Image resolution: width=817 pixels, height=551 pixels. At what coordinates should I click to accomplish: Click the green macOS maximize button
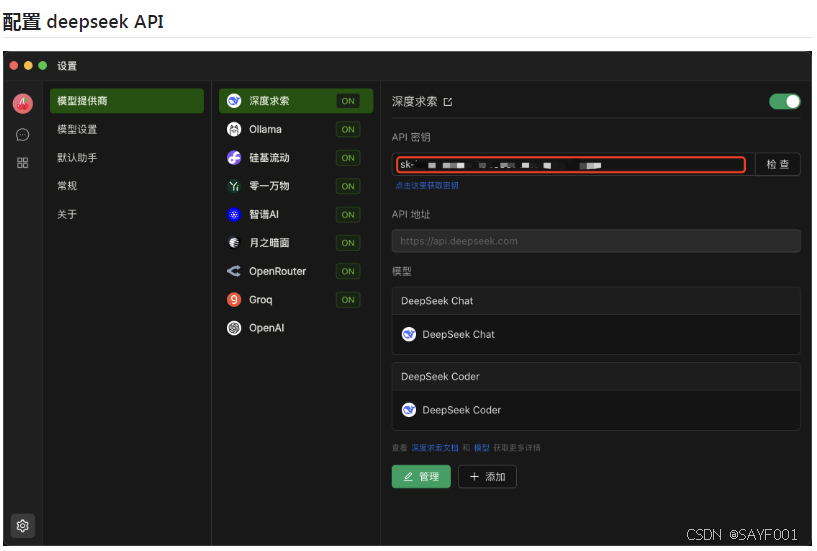pos(43,65)
